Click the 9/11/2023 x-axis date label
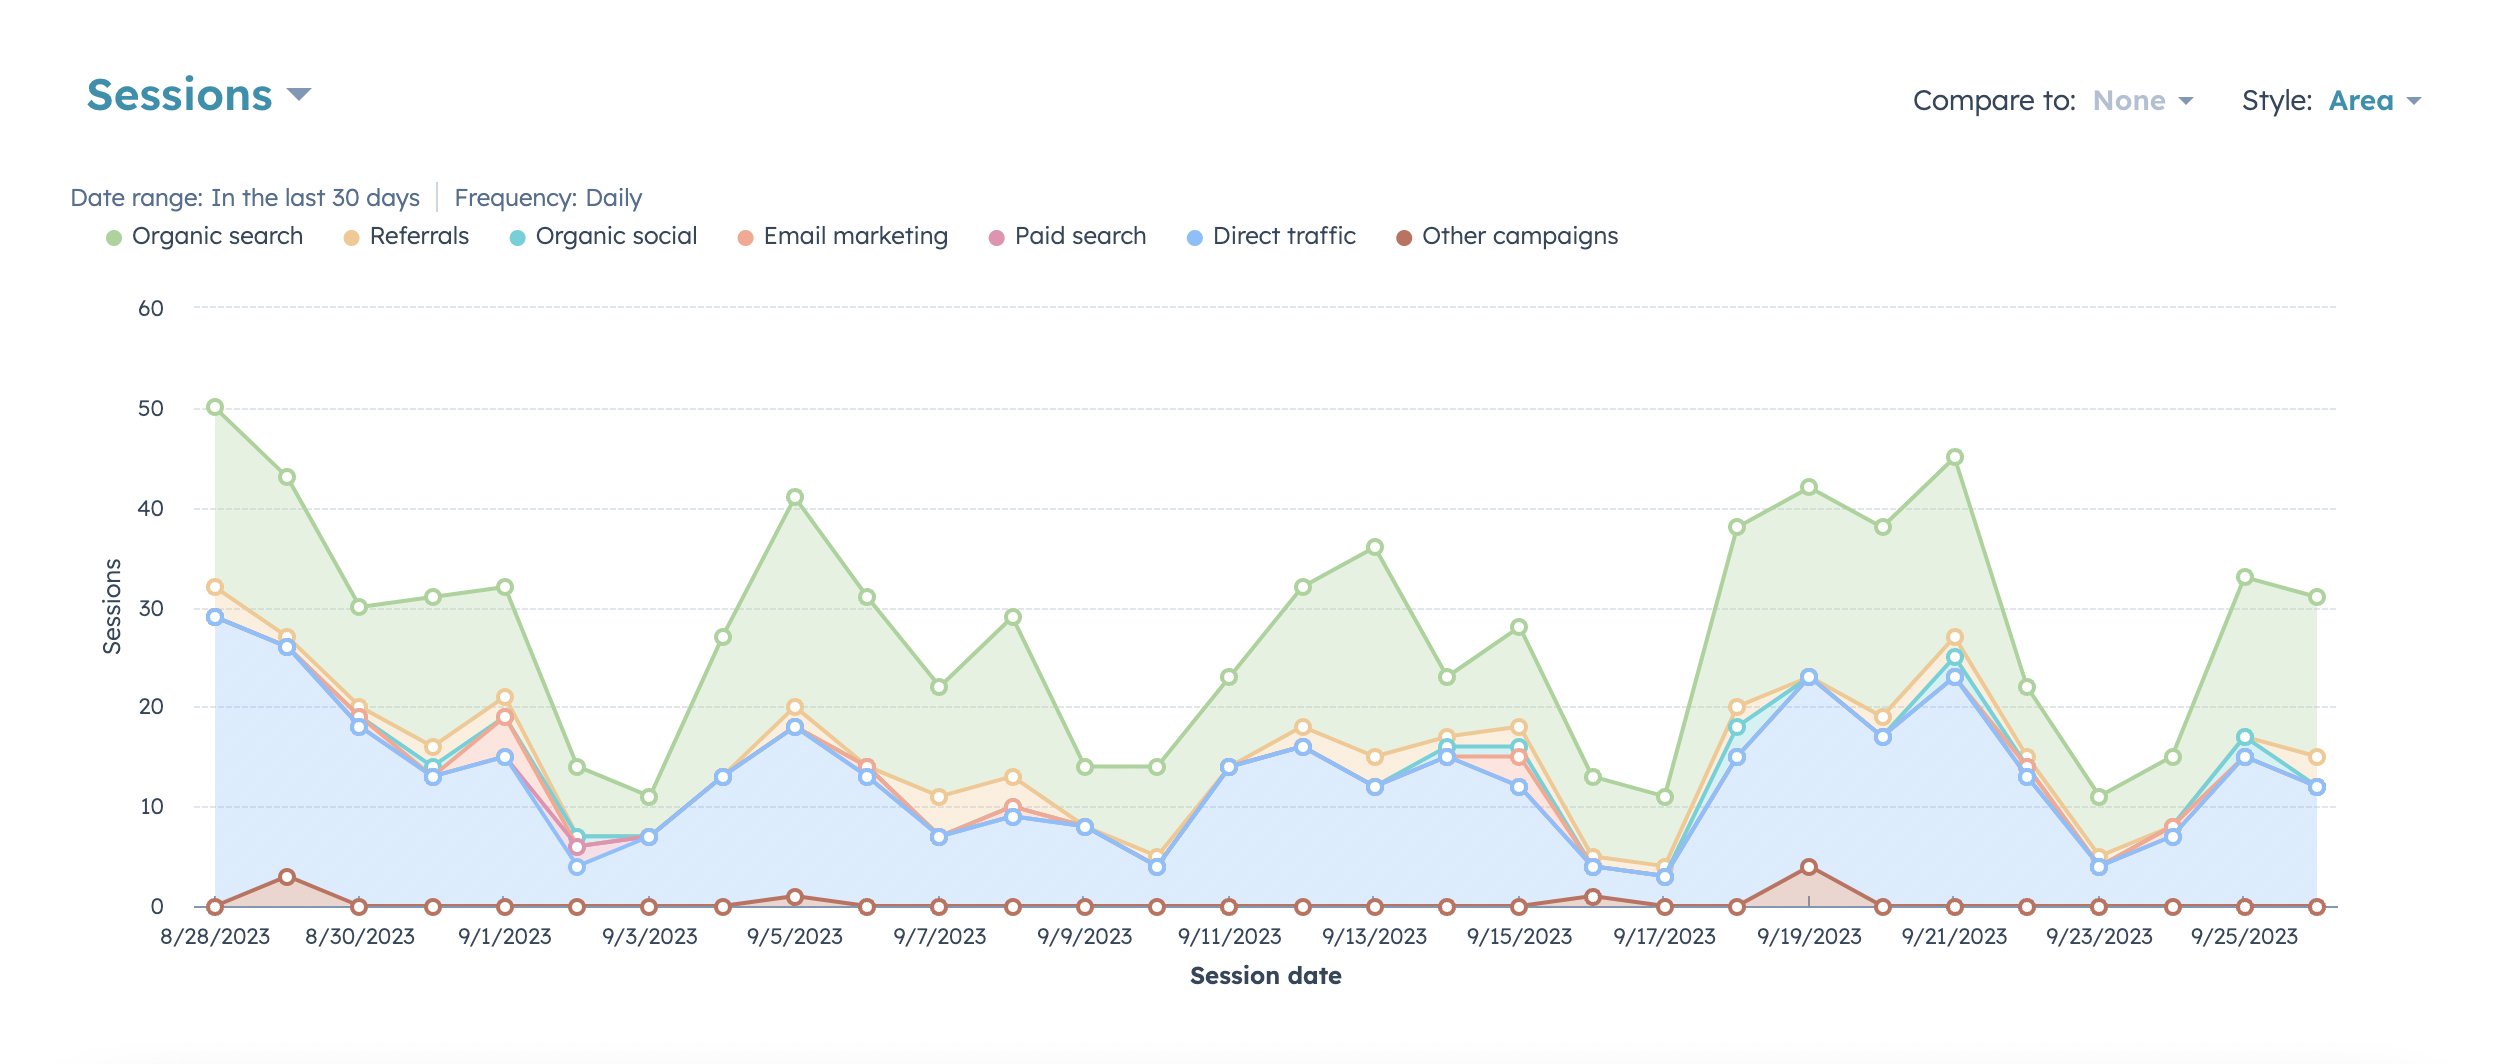The width and height of the screenshot is (2504, 1064). click(x=1230, y=937)
